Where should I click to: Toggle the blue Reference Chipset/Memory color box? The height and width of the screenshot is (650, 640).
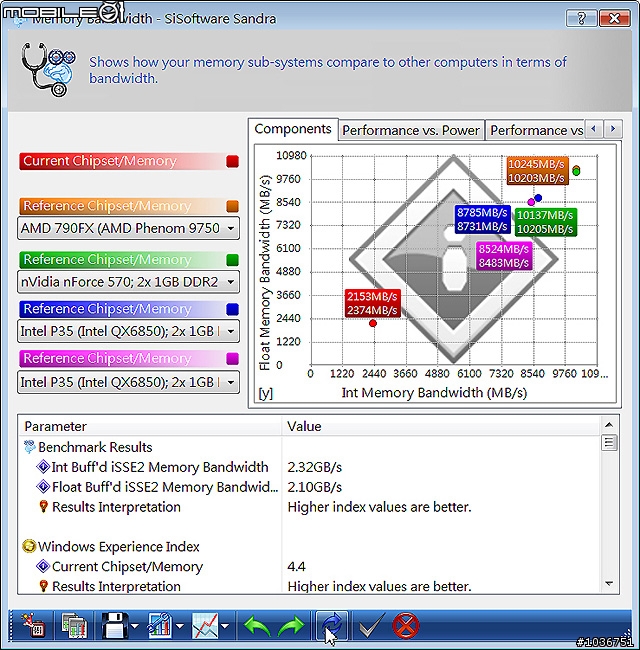tap(233, 309)
